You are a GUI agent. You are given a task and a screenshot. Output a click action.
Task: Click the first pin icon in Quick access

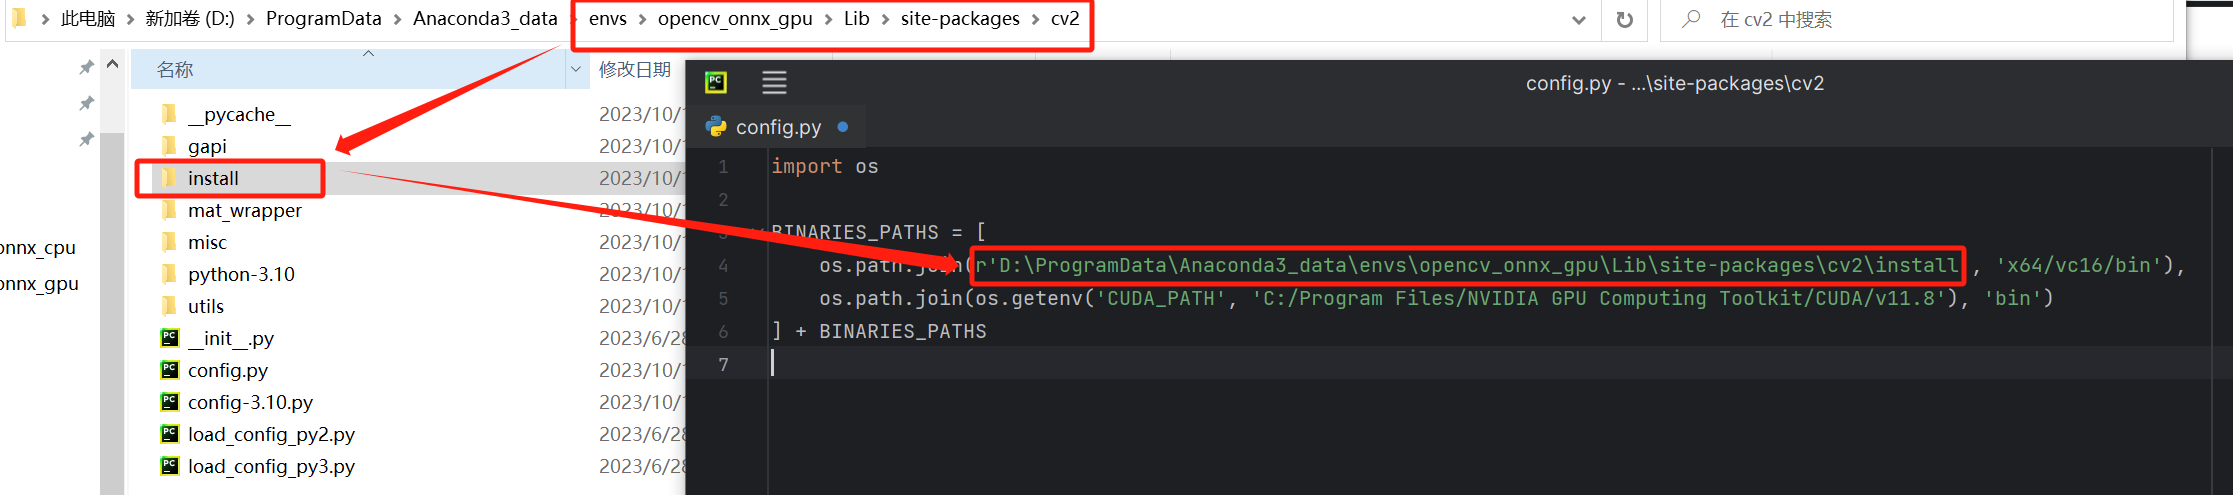87,68
